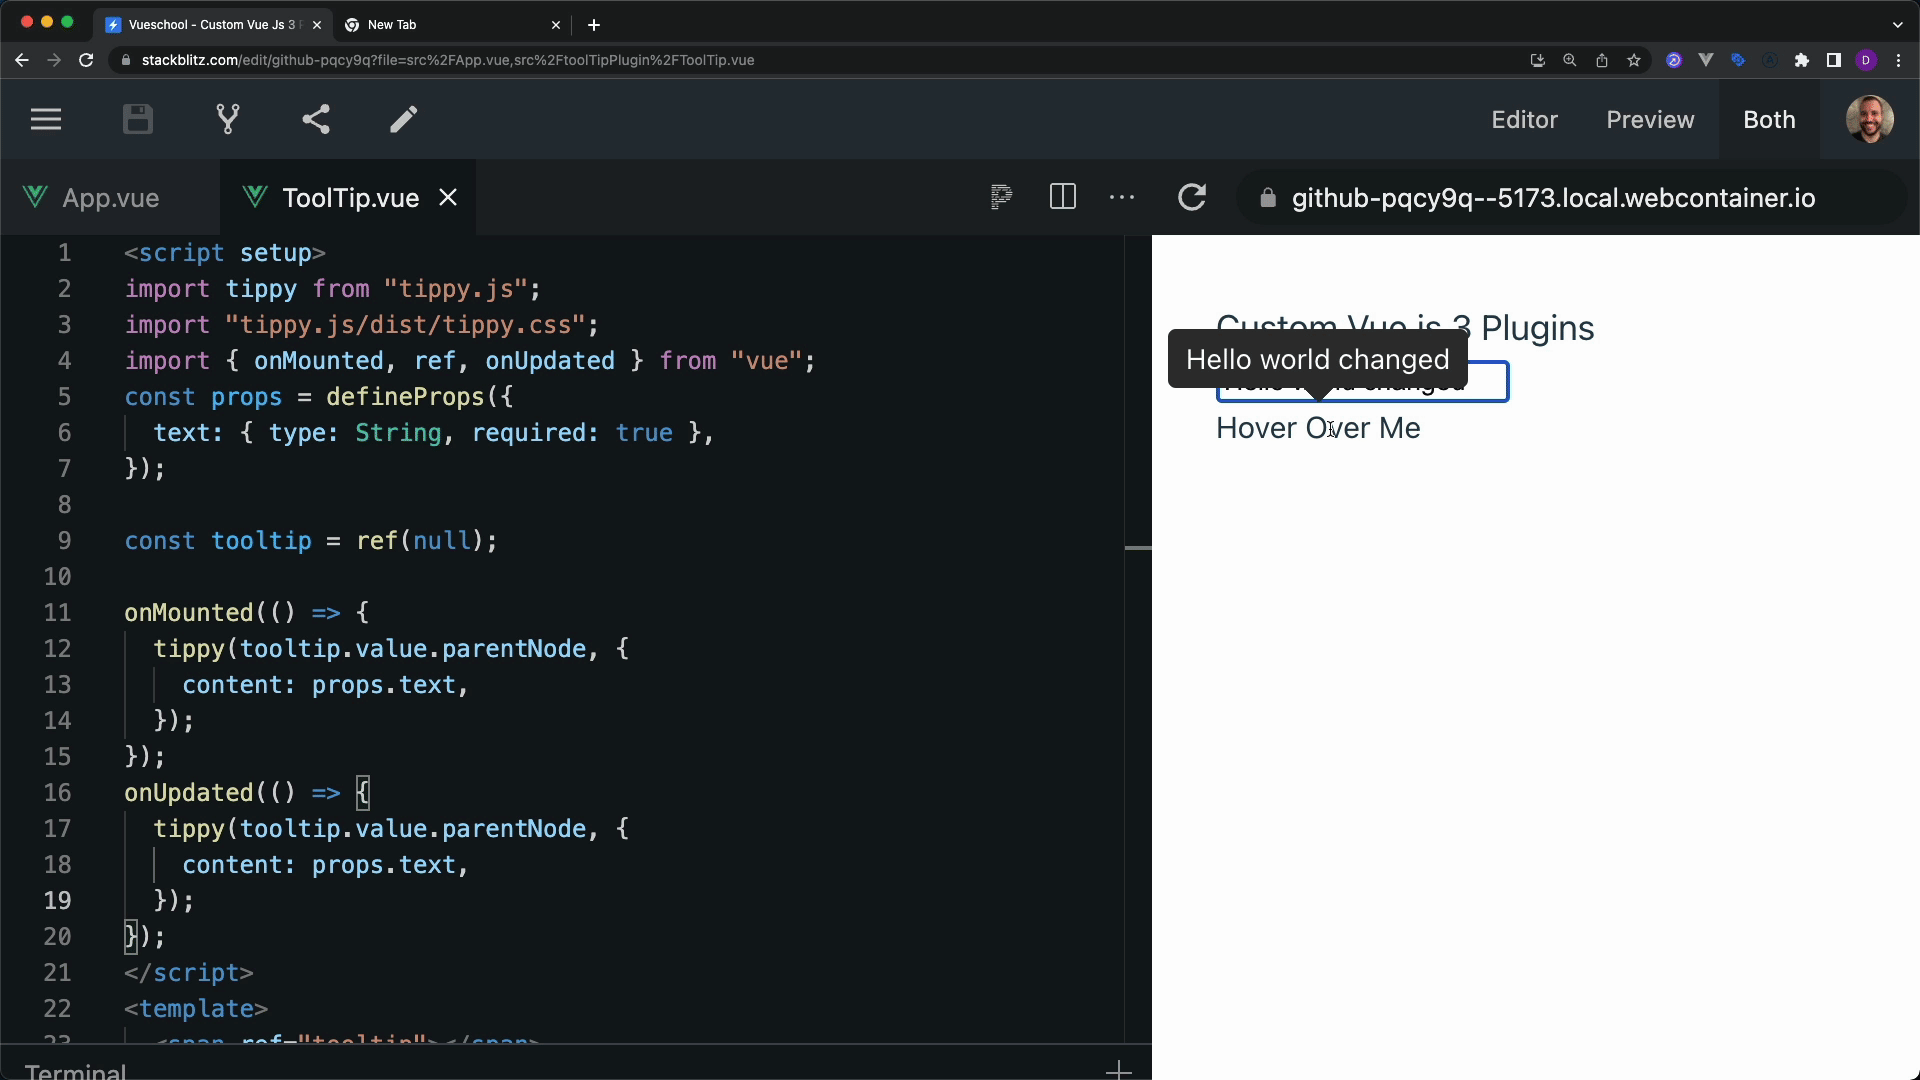Open the Chrome three-dot menu
Screen dimensions: 1920x1080
pos(1899,60)
